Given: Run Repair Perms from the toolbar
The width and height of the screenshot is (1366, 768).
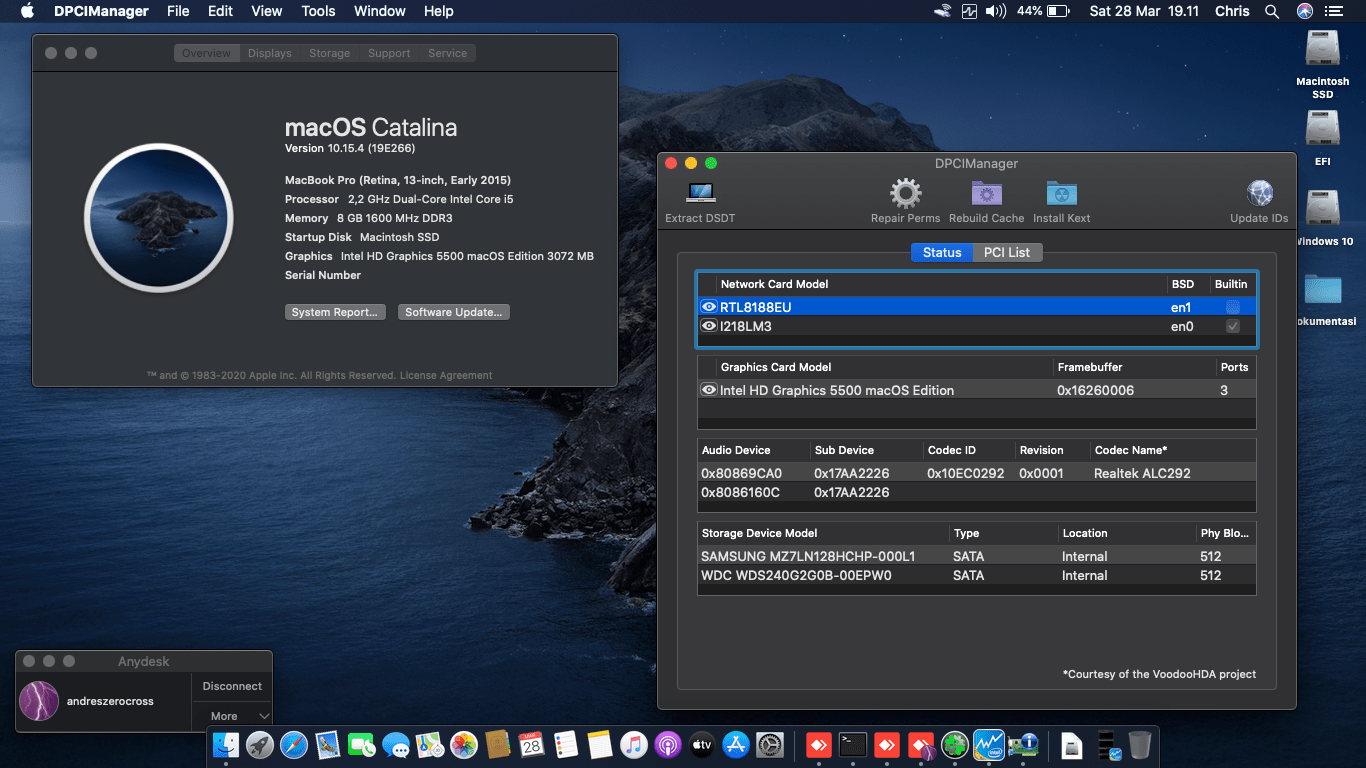Looking at the screenshot, I should pyautogui.click(x=905, y=194).
